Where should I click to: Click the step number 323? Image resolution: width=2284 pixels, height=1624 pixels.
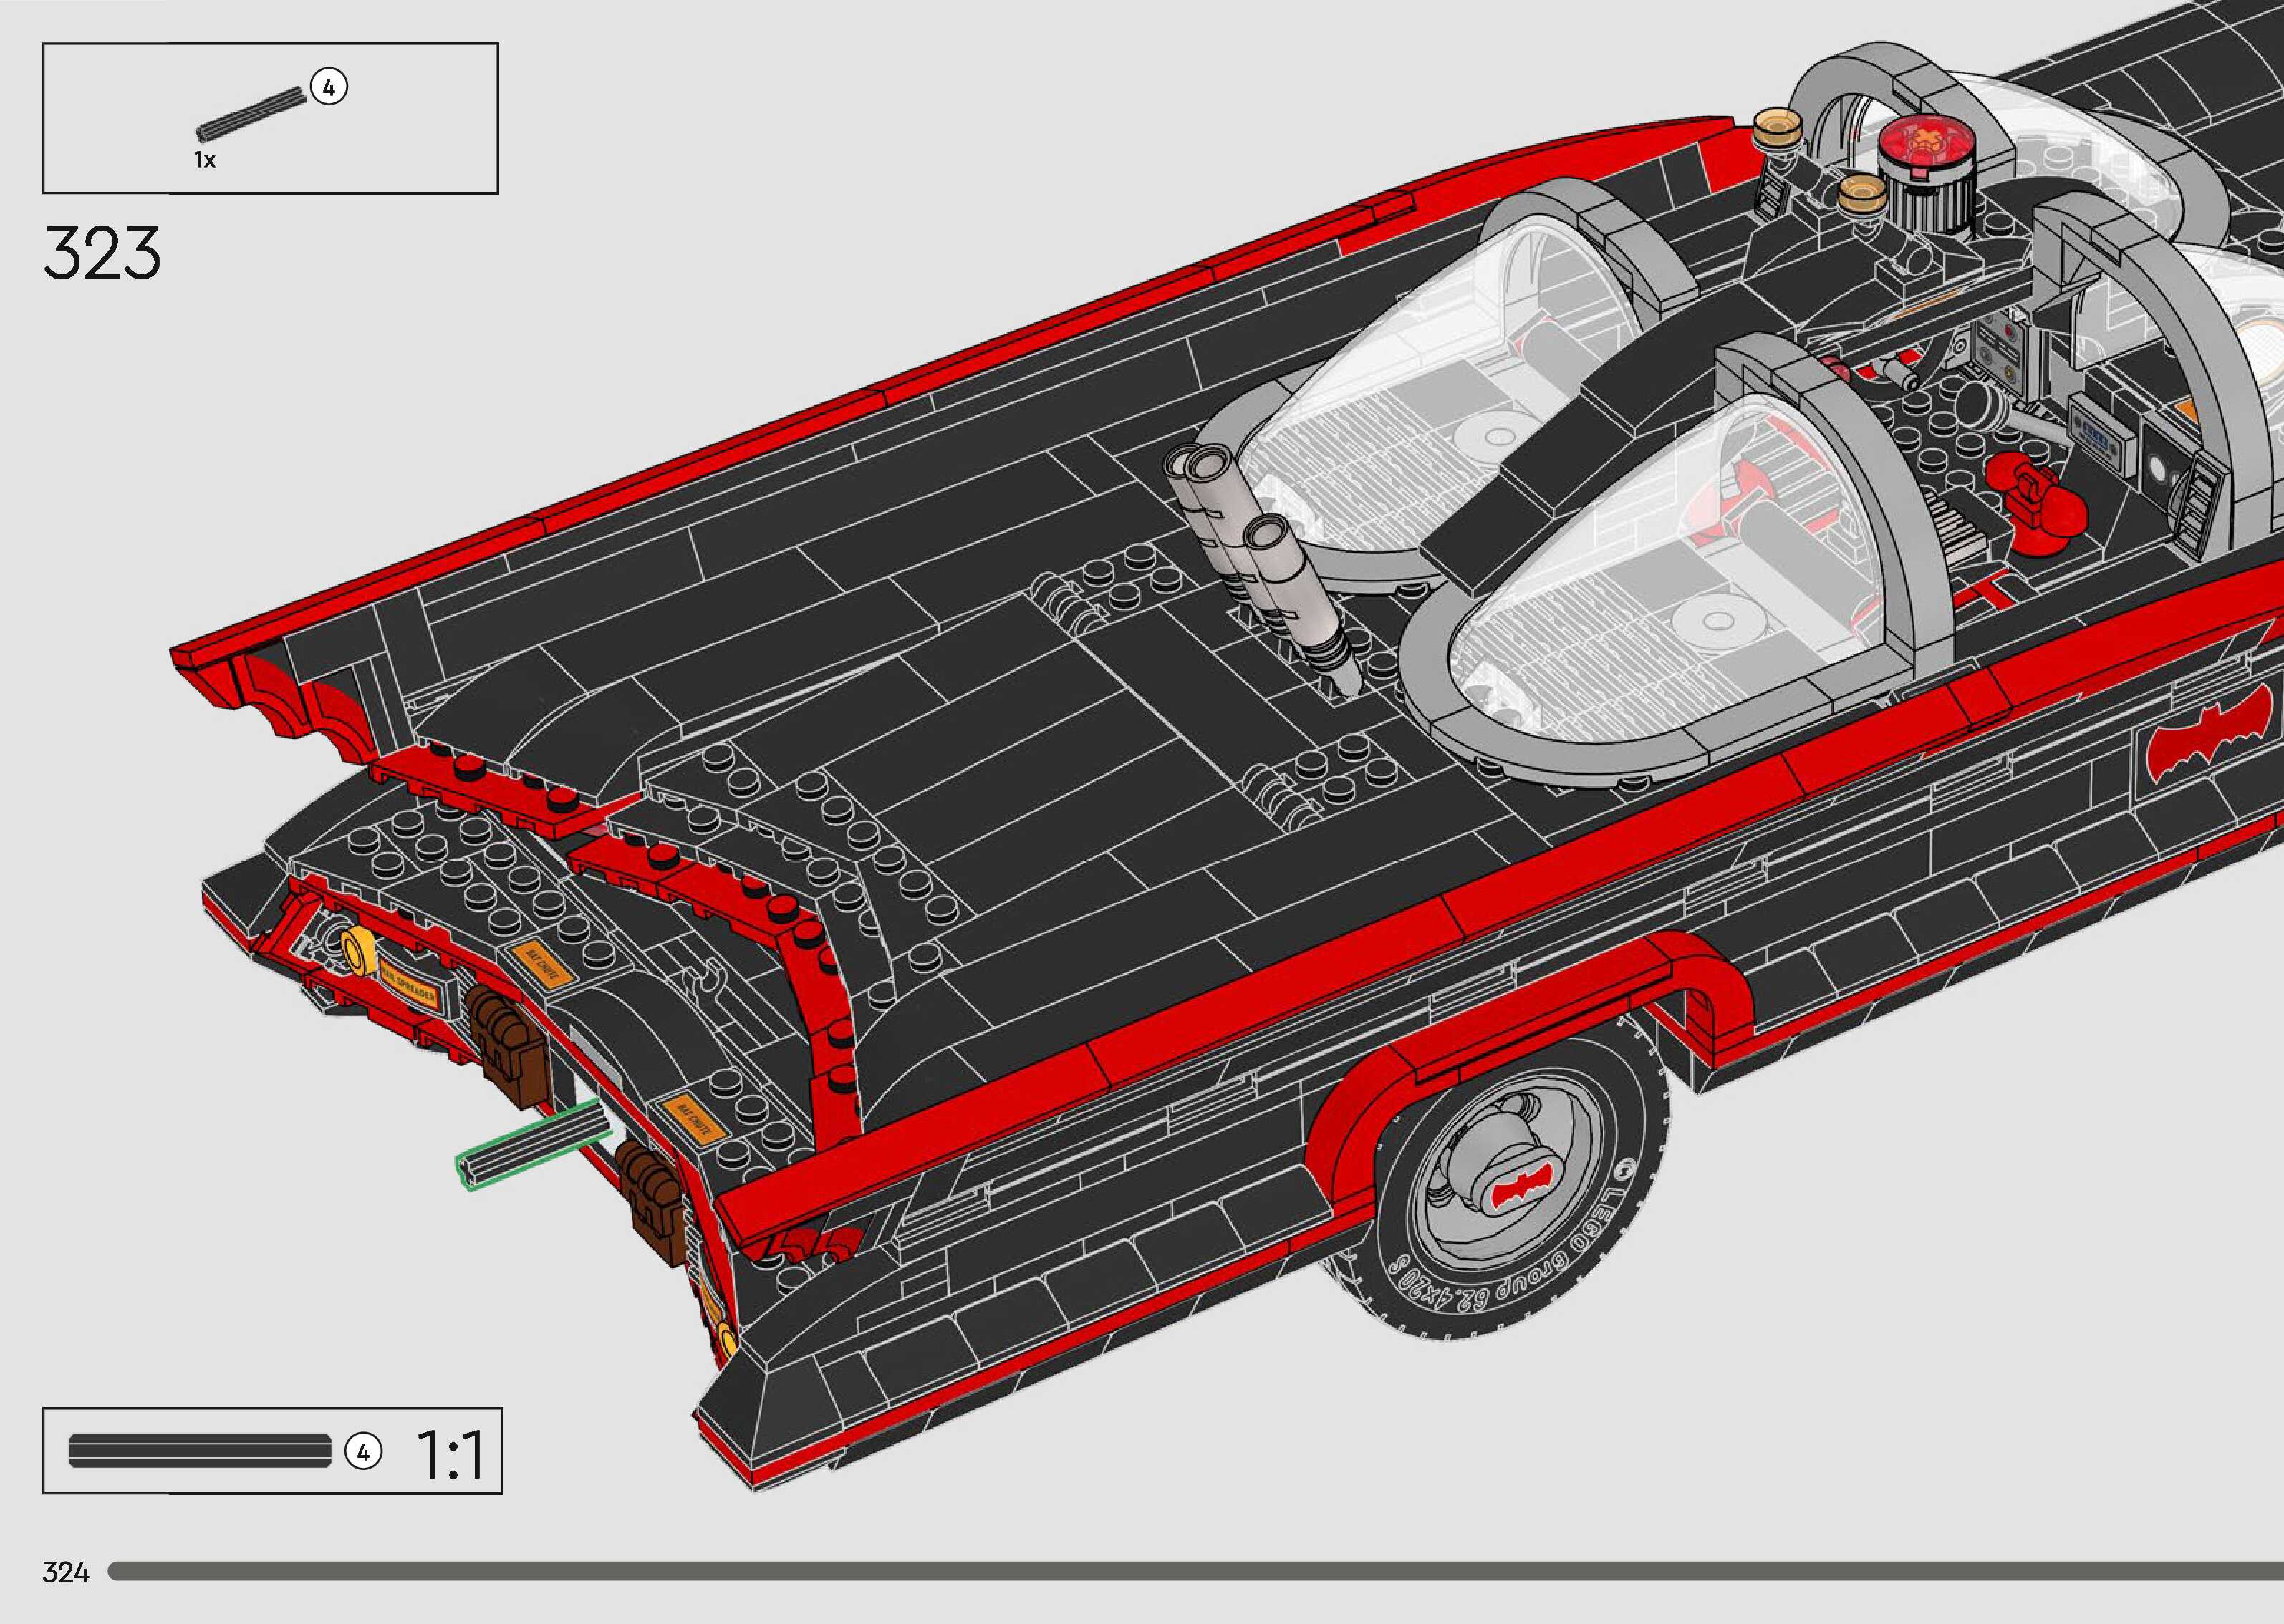[102, 253]
